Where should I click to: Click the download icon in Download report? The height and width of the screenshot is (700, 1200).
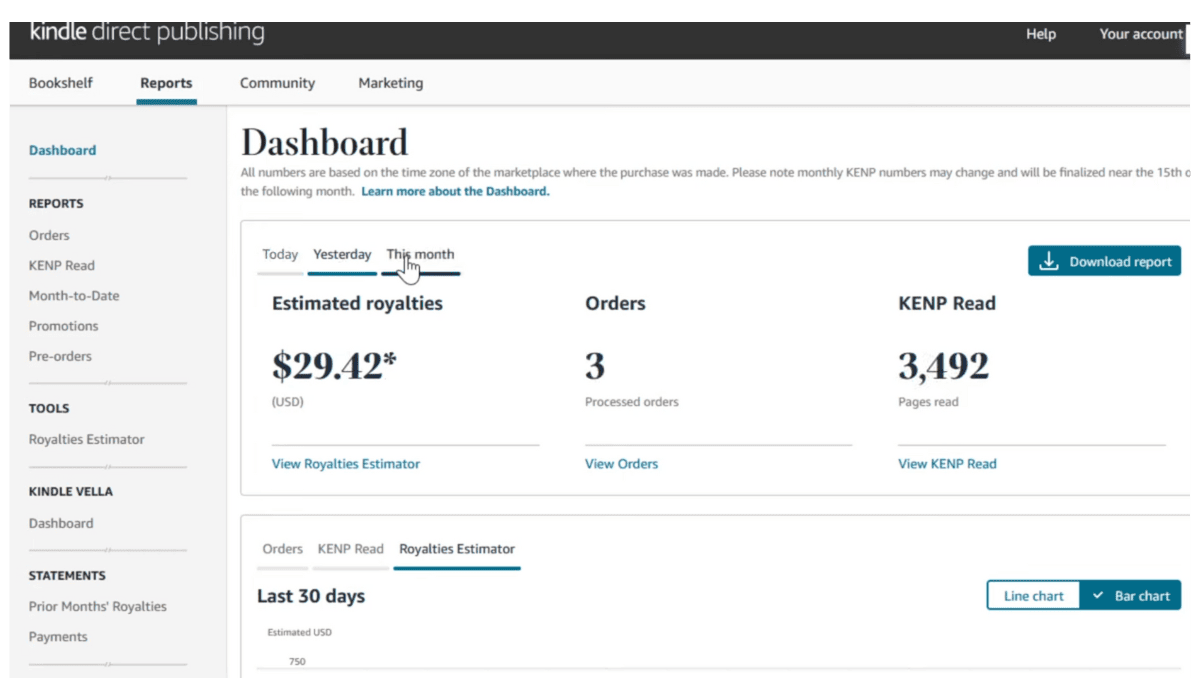point(1048,262)
